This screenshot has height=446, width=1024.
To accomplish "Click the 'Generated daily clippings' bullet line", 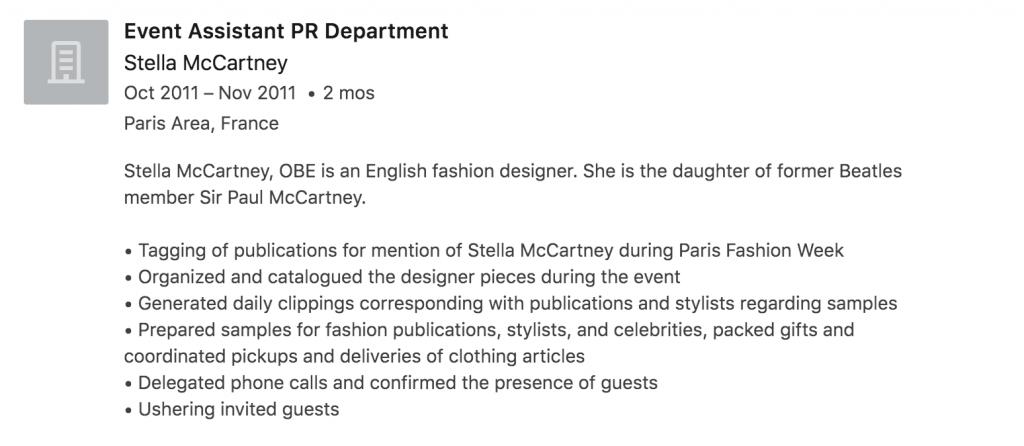I will tap(511, 303).
